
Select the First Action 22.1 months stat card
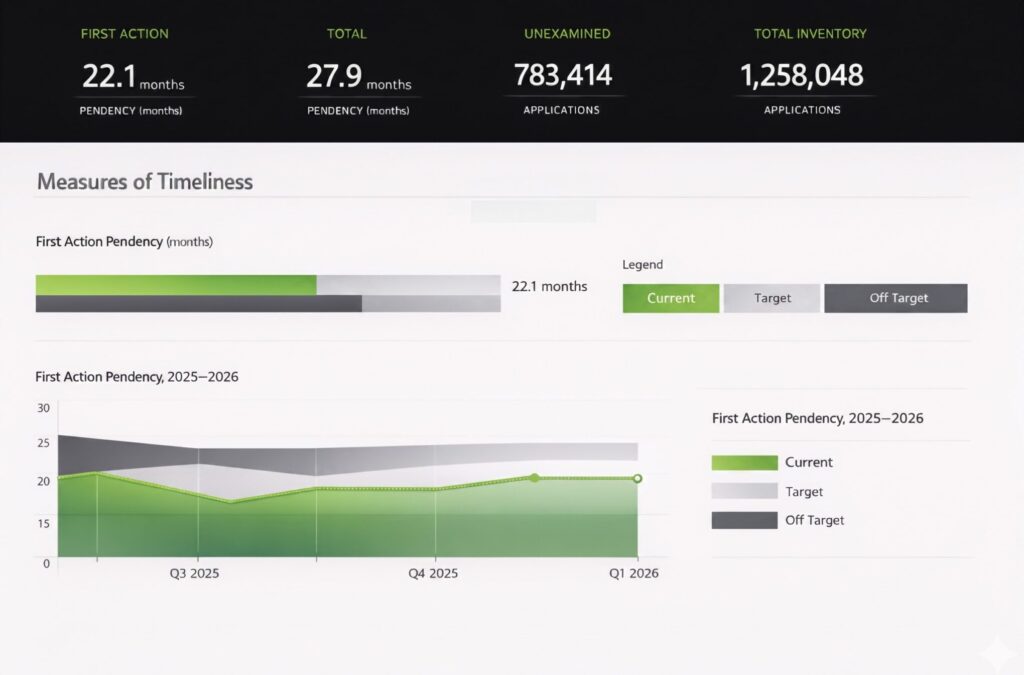coord(131,76)
